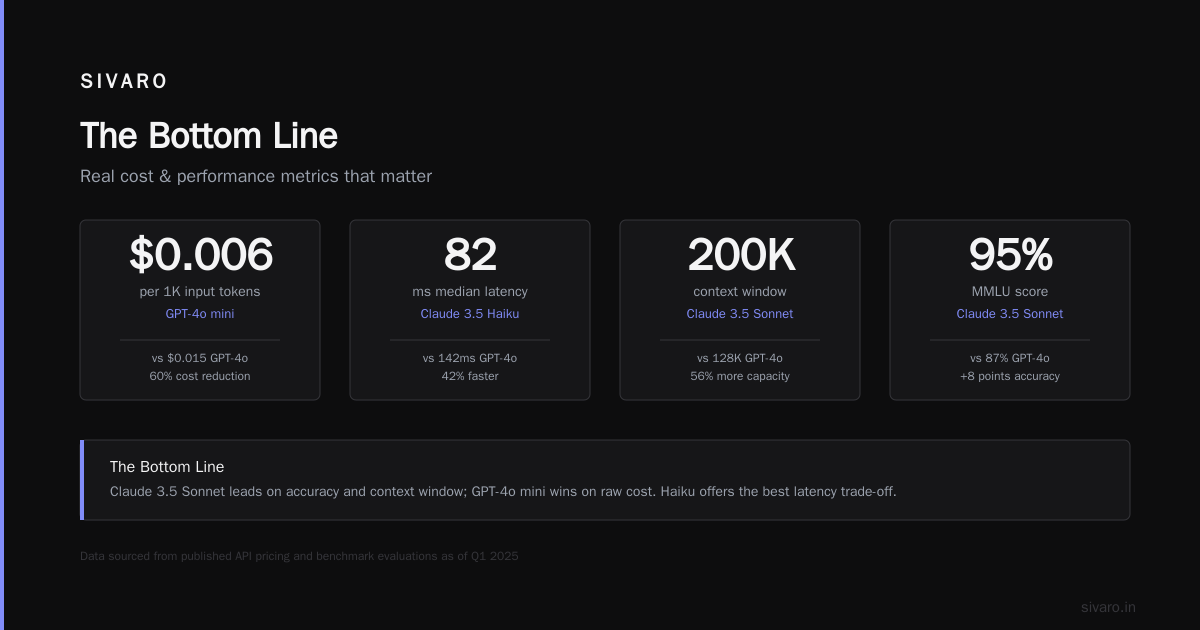
Task: Open Claude 3.5 Sonnet link under MMLU score
Action: coord(1010,314)
